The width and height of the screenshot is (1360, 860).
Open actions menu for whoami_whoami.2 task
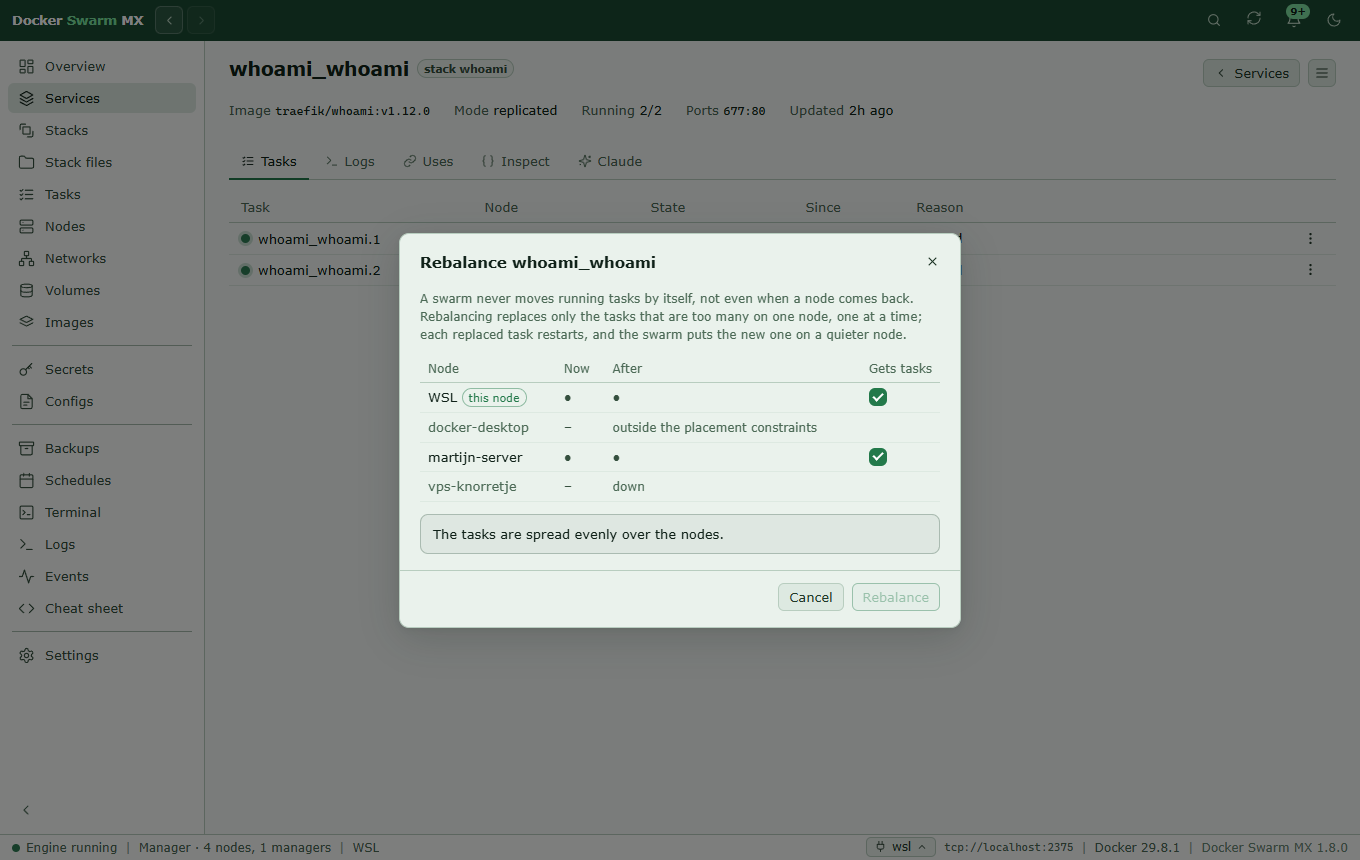click(1310, 270)
